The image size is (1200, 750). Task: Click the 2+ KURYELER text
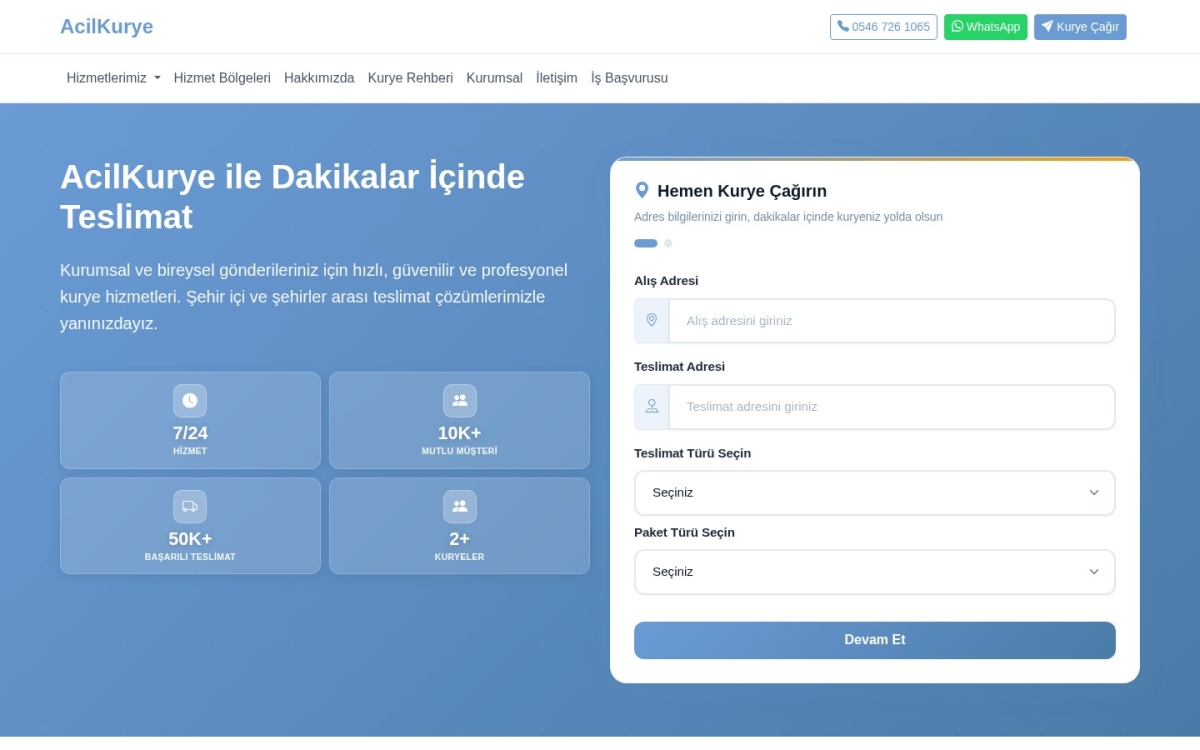[459, 545]
